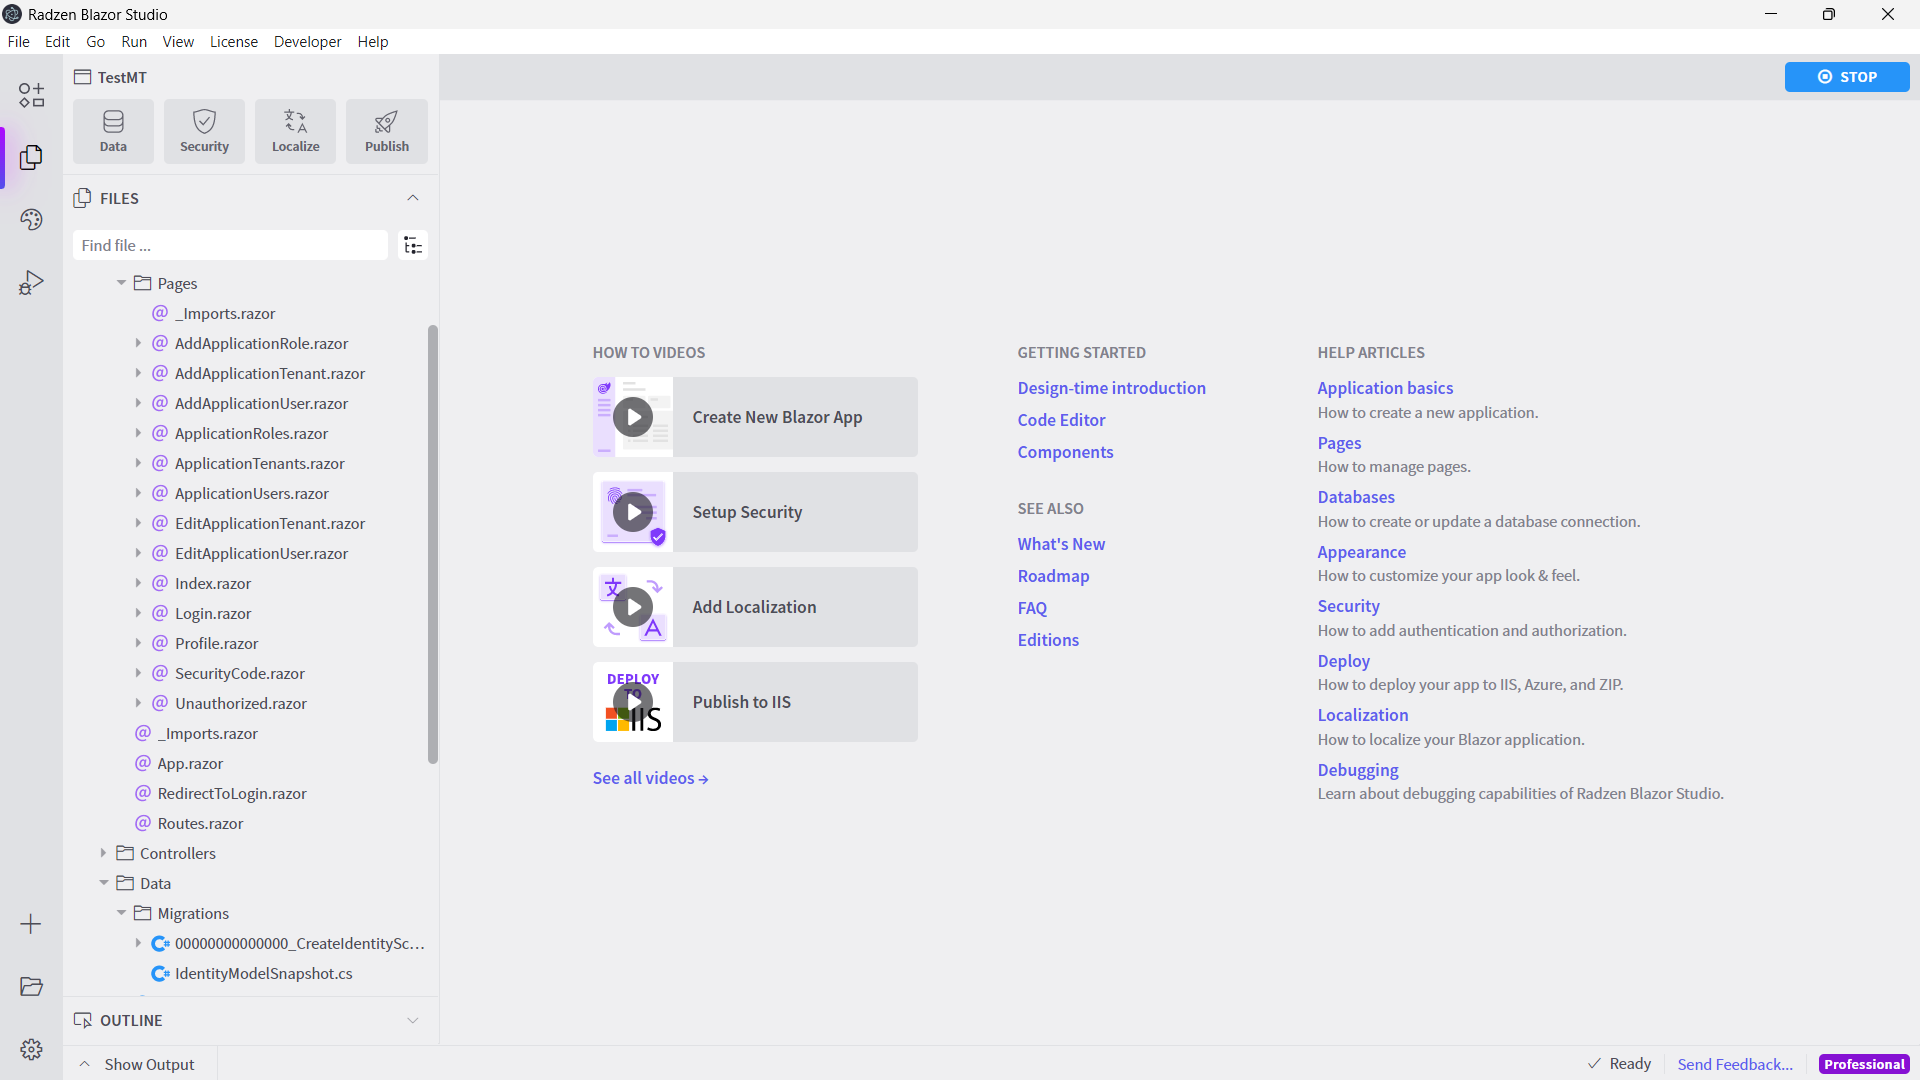This screenshot has width=1920, height=1080.
Task: Click the Localize button
Action: pos(295,131)
